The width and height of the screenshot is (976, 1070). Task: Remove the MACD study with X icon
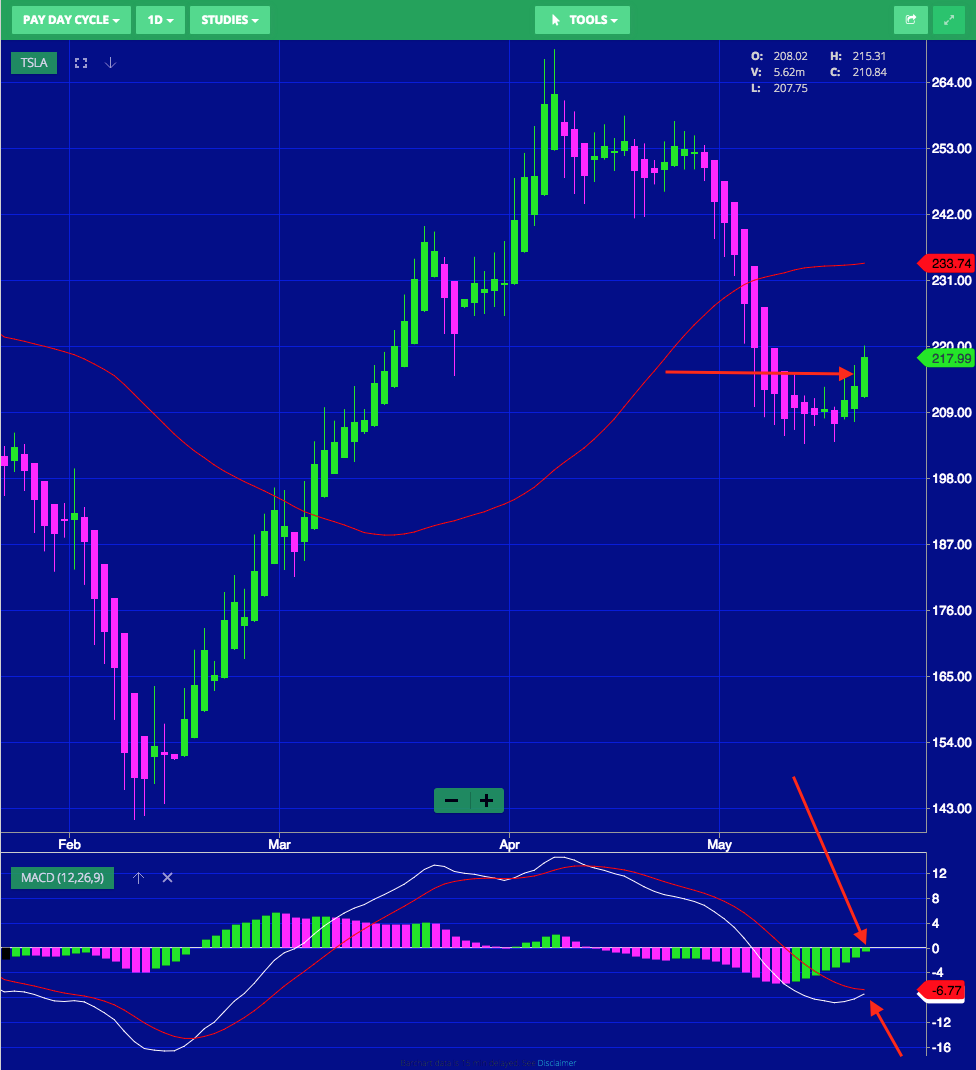tap(167, 878)
